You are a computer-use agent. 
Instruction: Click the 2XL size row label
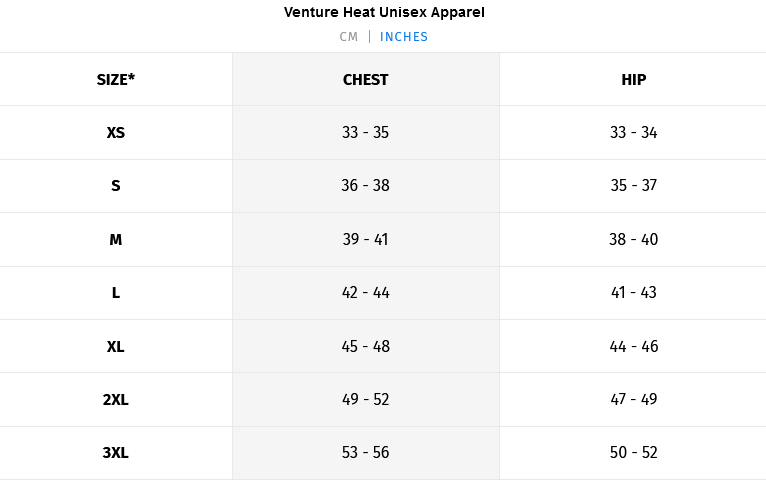116,400
